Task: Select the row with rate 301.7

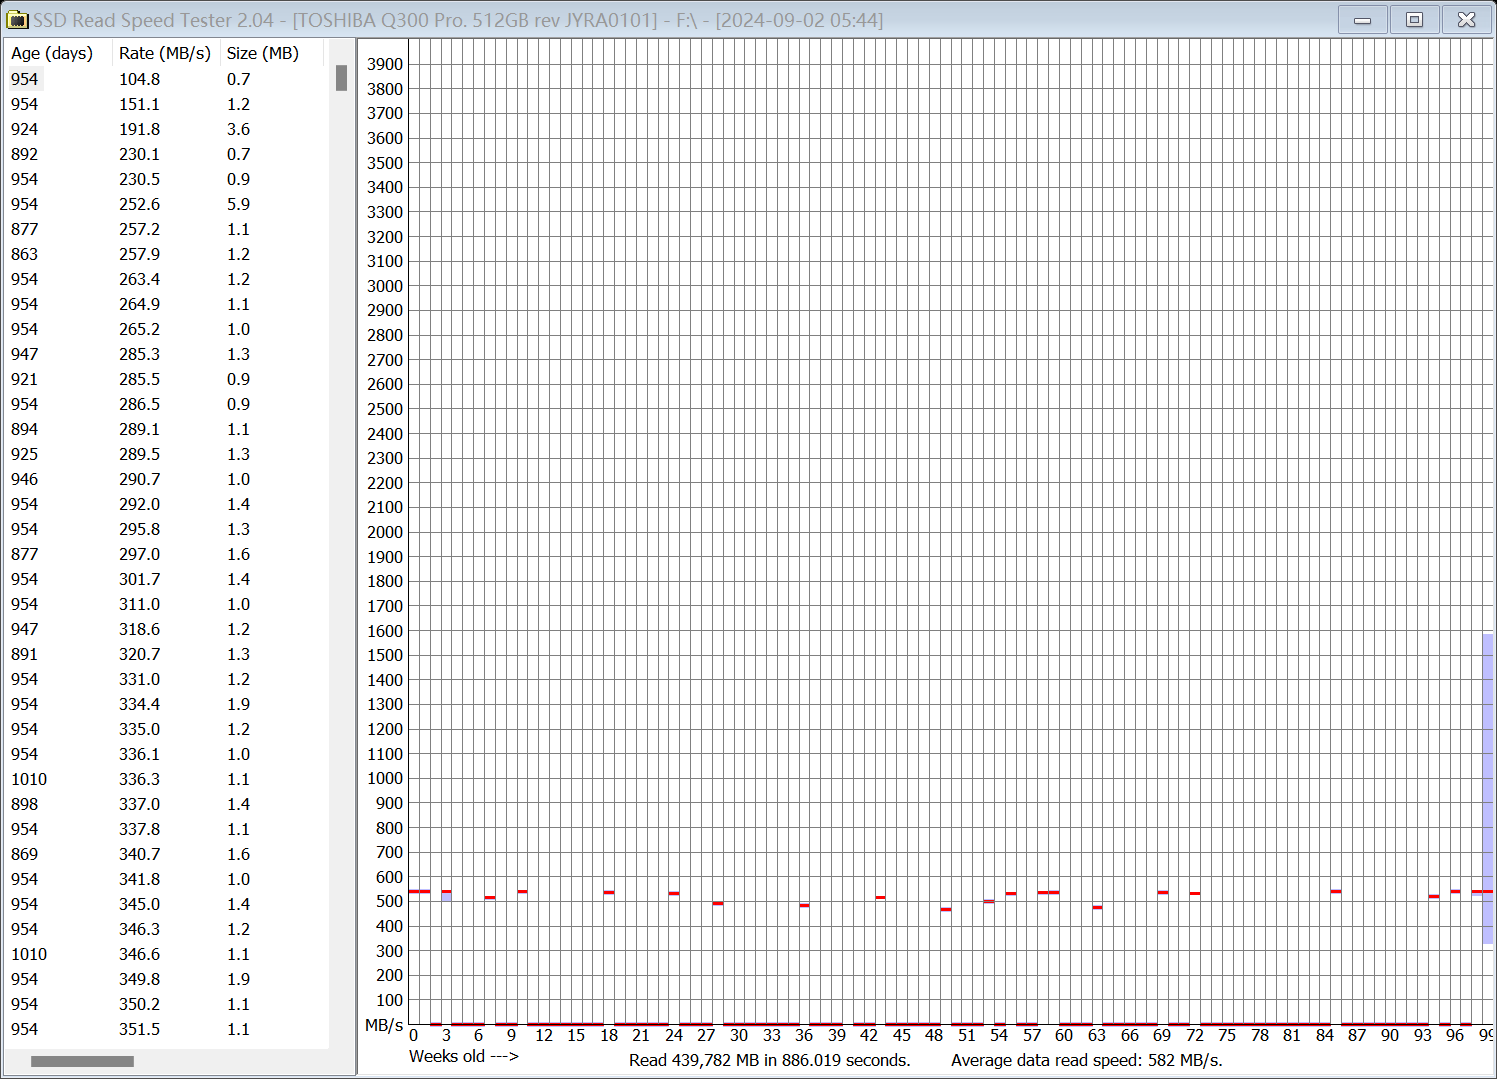Action: coord(167,579)
